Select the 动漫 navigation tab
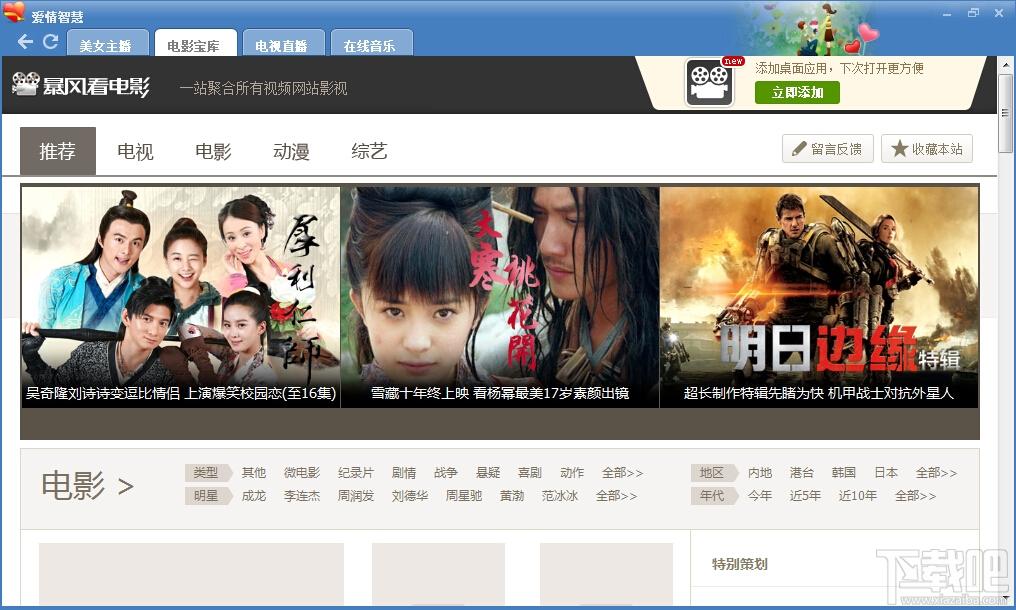Screen dimensions: 1016x610 291,151
